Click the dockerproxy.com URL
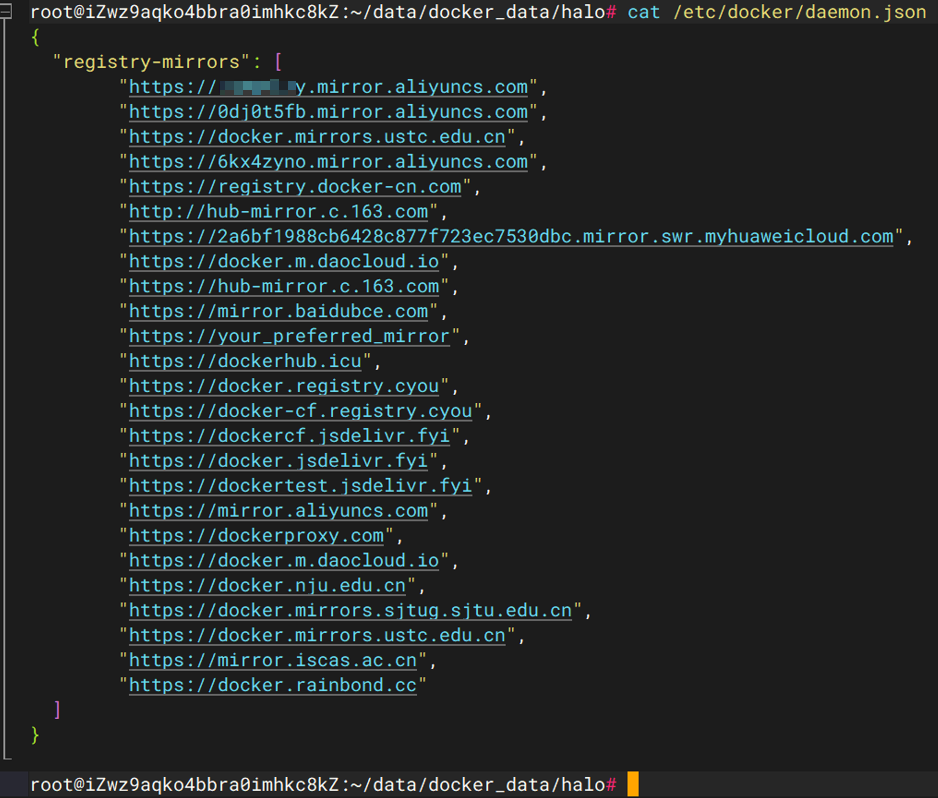Viewport: 938px width, 798px height. (256, 536)
